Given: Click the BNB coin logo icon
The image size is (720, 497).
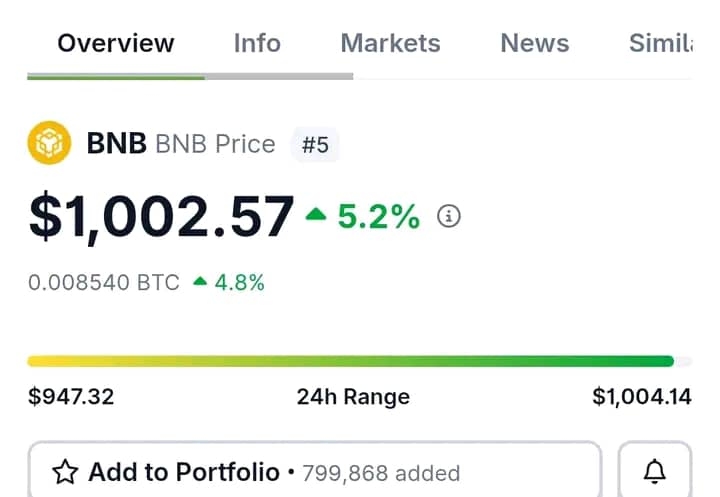Looking at the screenshot, I should tap(49, 144).
